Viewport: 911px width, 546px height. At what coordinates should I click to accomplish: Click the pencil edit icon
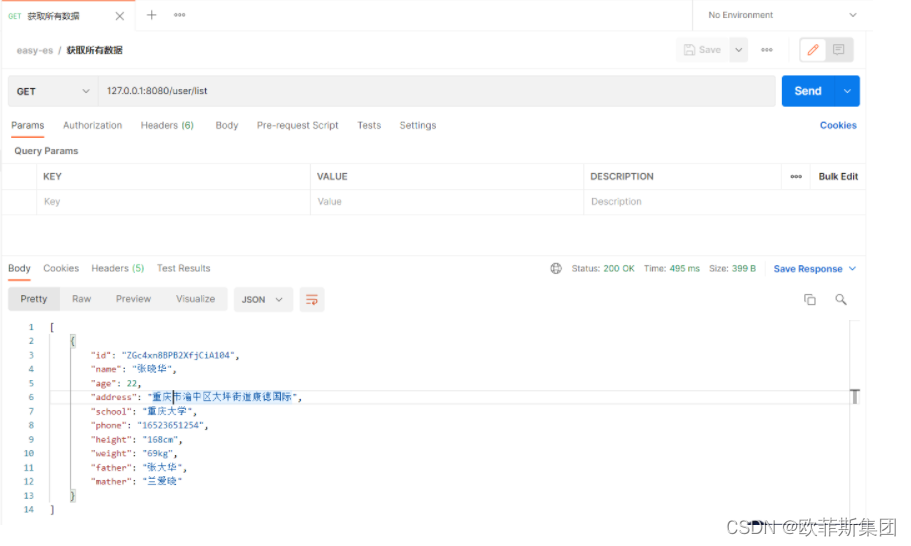813,50
